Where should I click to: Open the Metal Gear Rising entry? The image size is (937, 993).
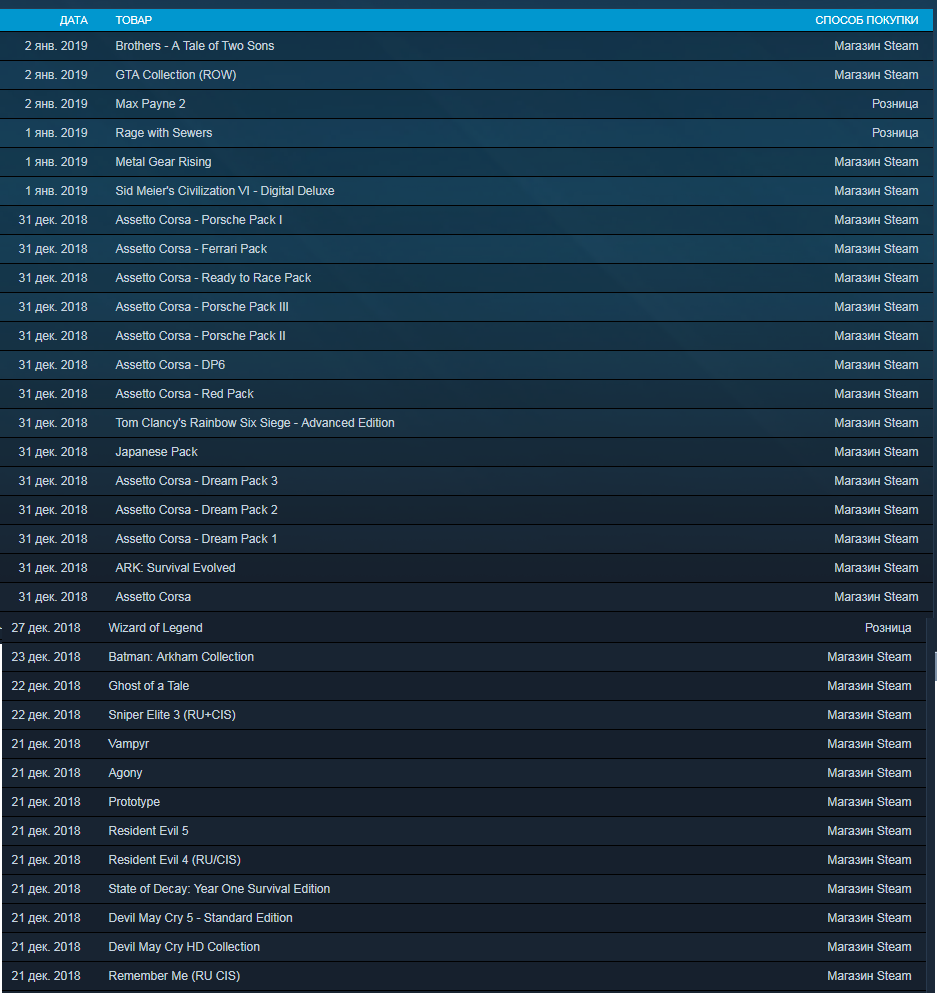163,162
